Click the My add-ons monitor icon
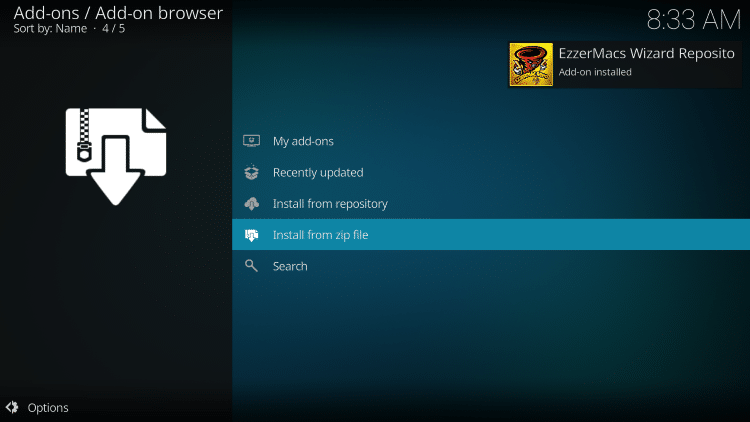This screenshot has width=750, height=422. [251, 141]
